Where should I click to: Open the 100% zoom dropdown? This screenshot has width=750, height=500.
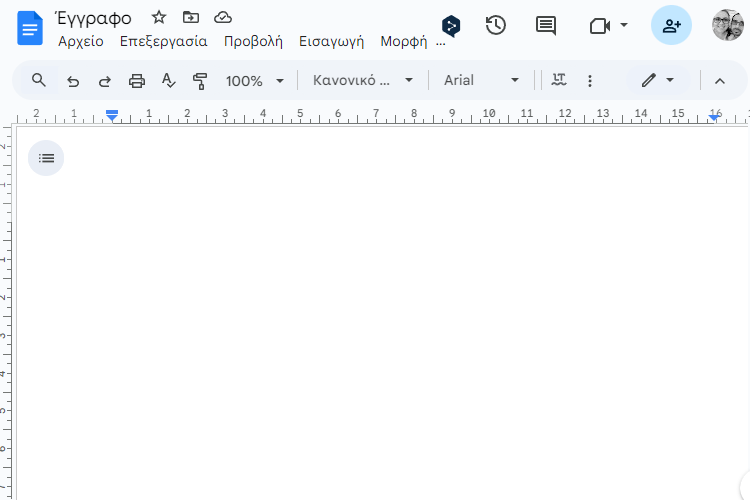pyautogui.click(x=254, y=81)
